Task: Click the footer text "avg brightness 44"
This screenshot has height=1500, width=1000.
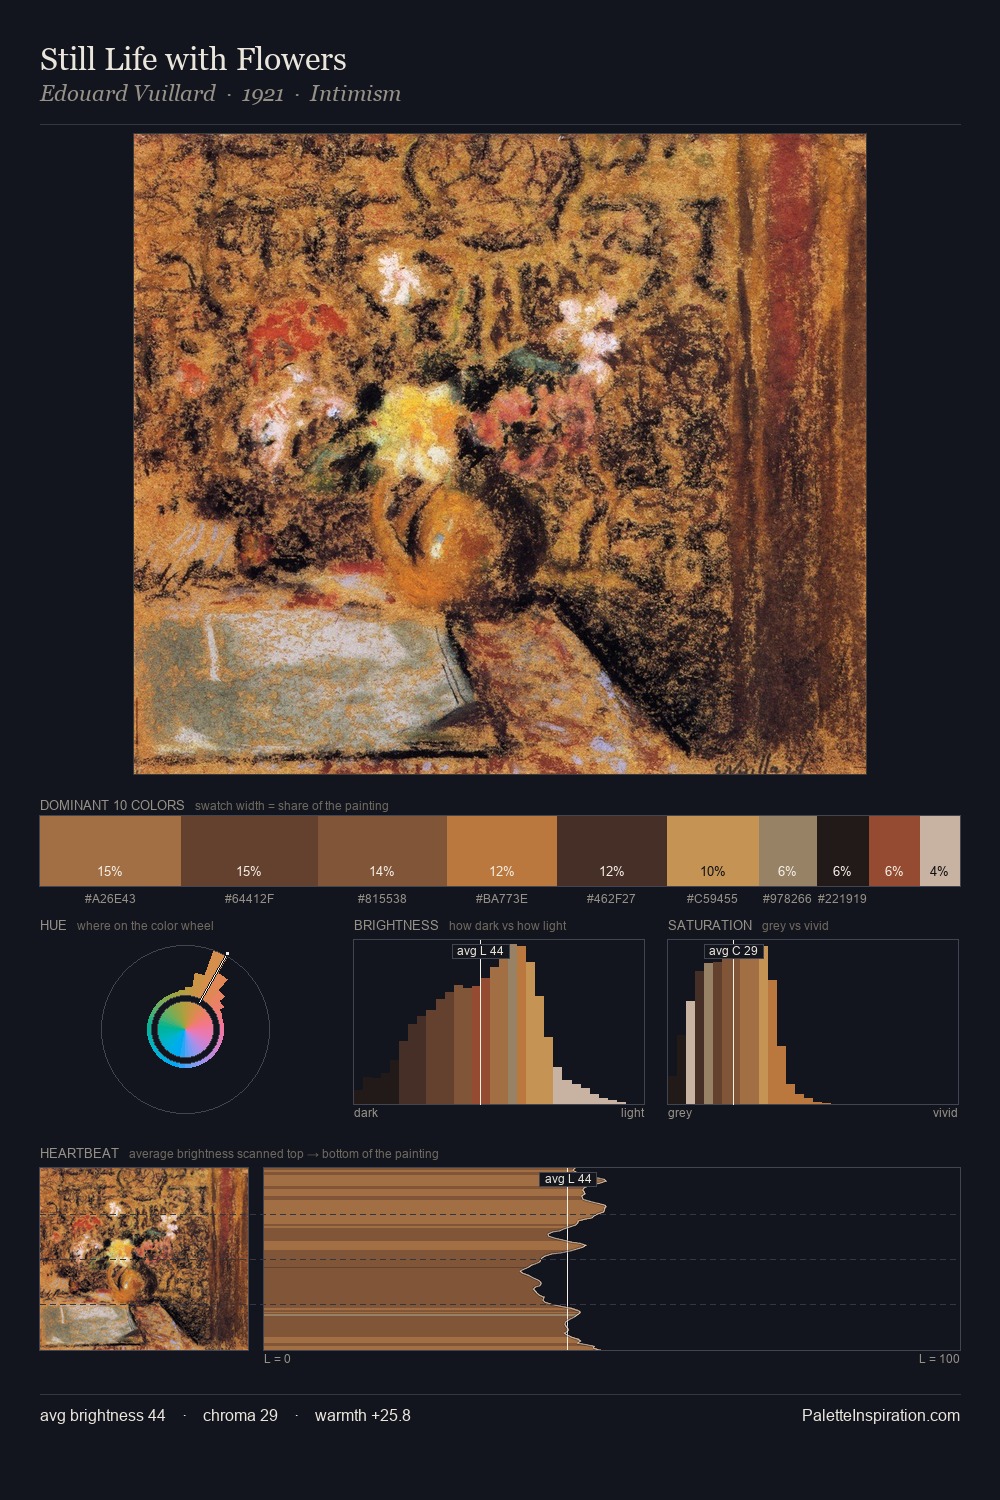Action: click(103, 1415)
